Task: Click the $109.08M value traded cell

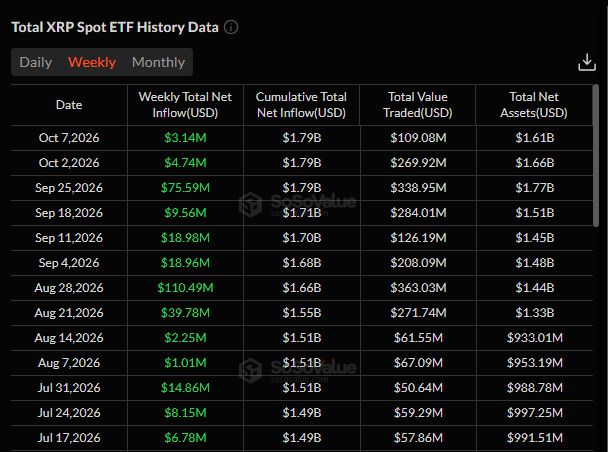Action: point(418,138)
